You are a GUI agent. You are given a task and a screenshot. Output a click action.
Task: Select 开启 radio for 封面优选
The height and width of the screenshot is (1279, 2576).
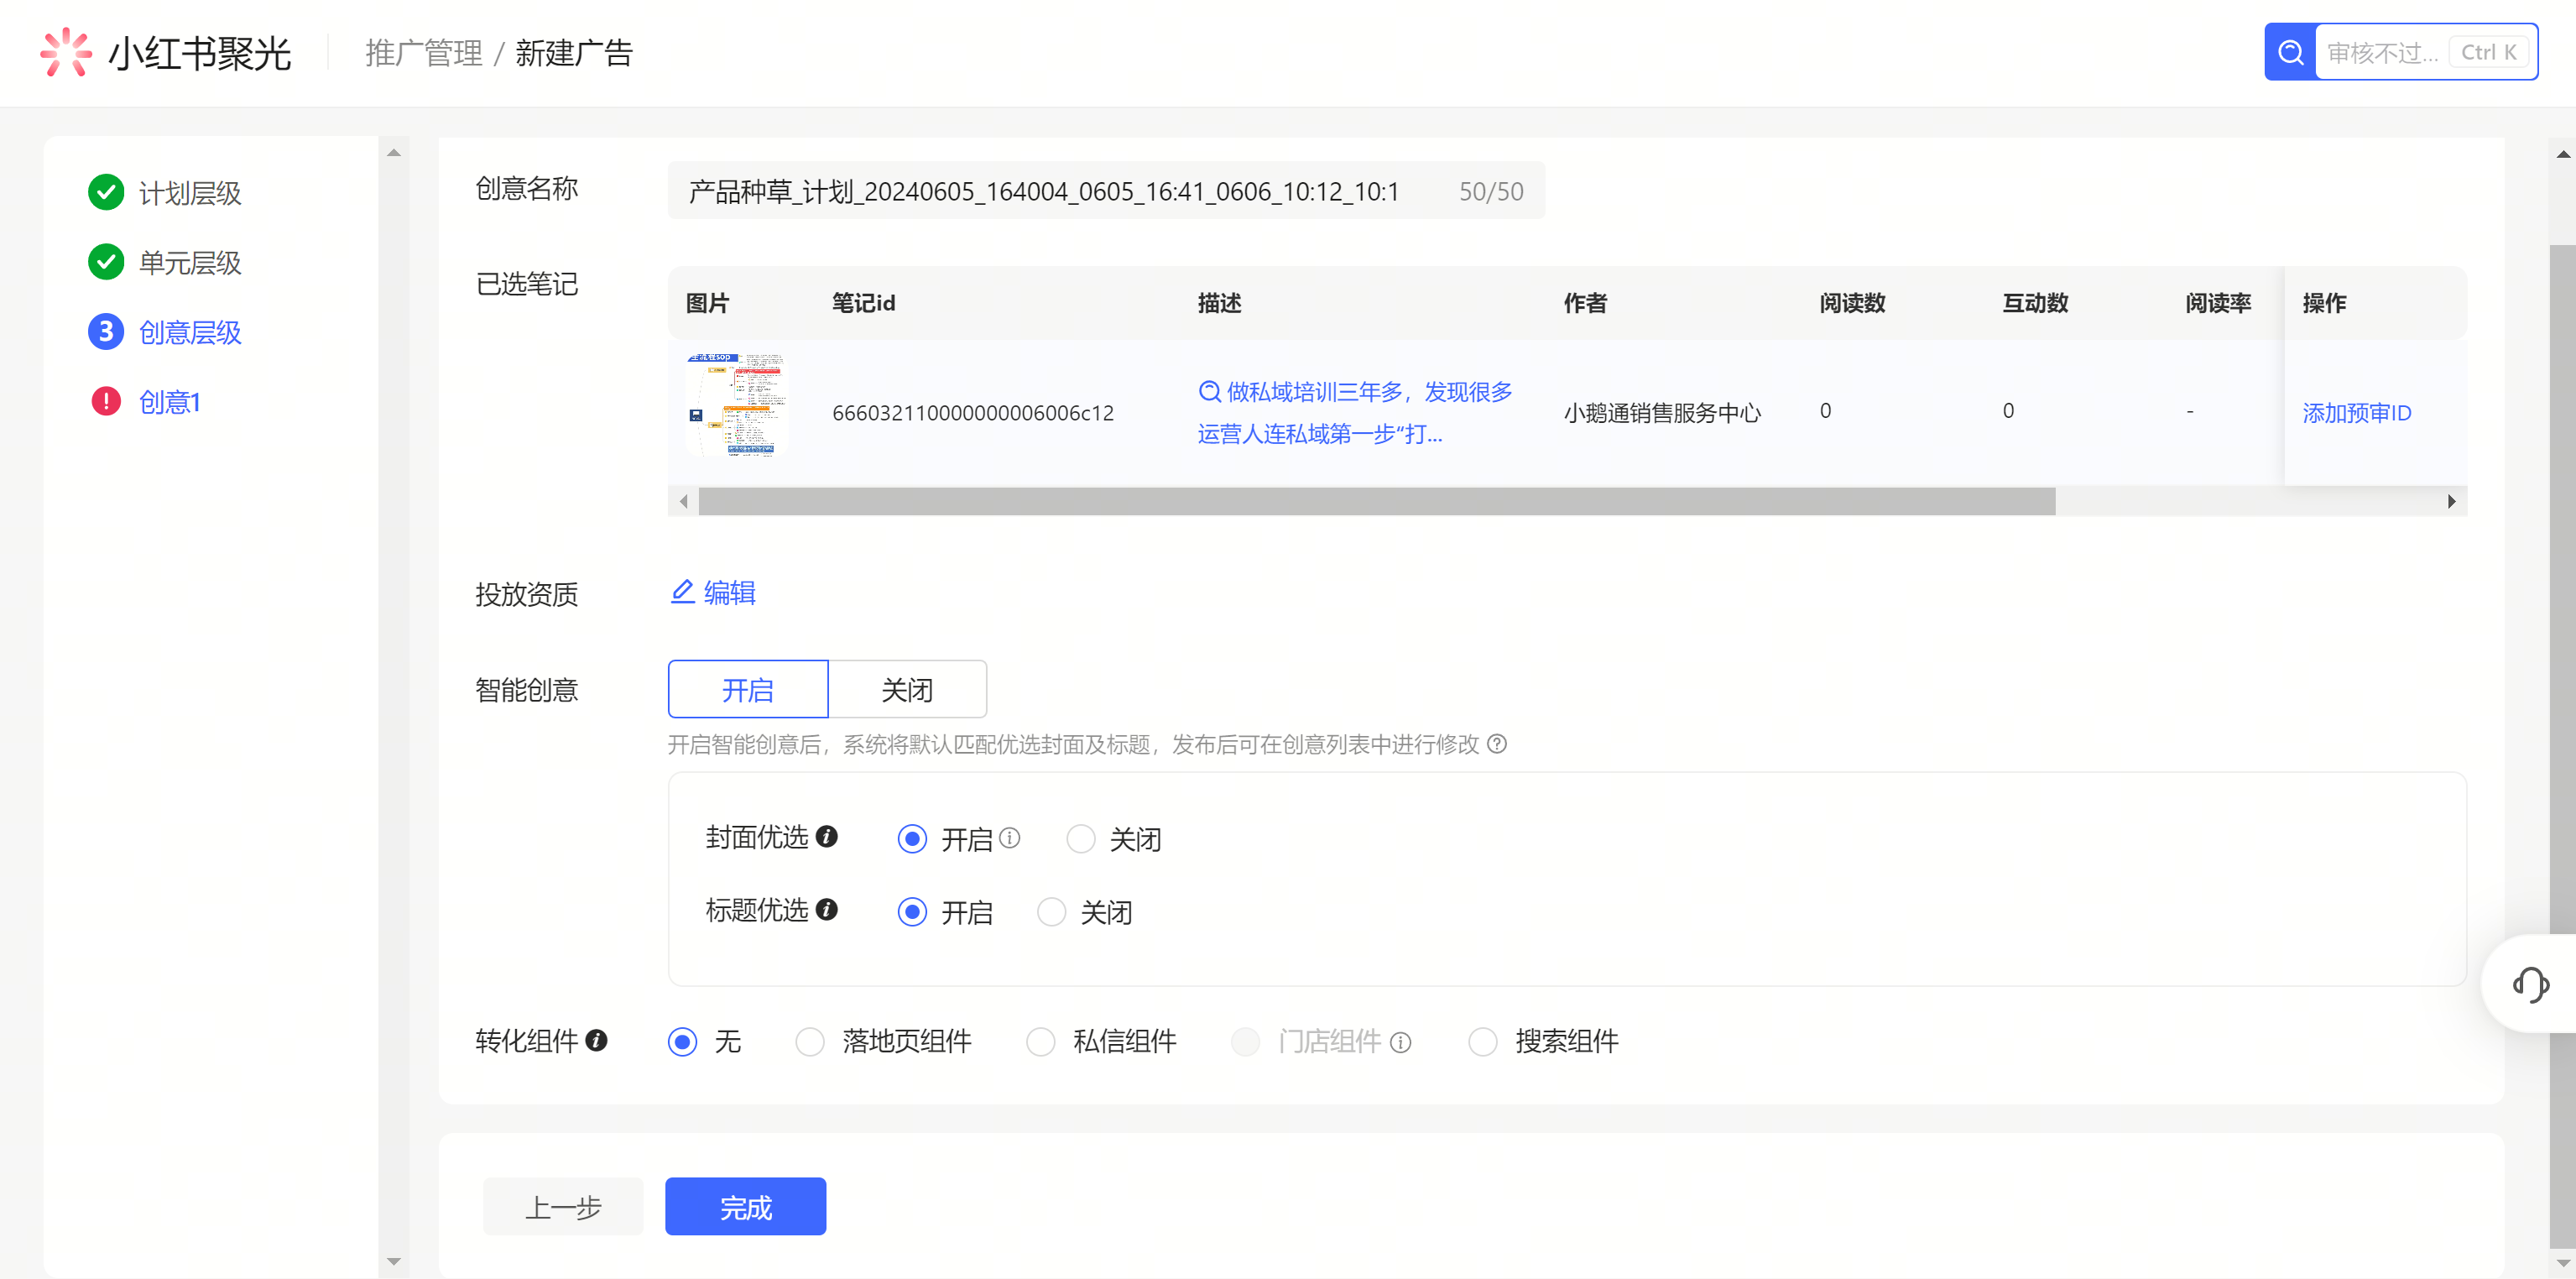(912, 838)
